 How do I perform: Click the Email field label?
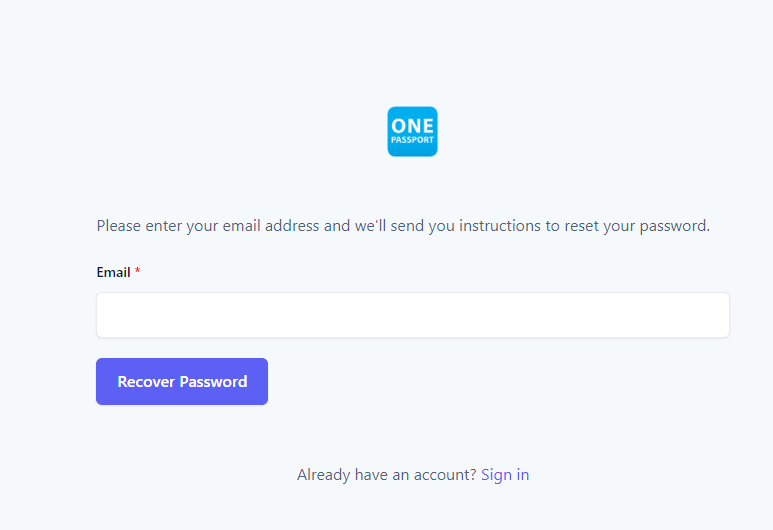113,272
